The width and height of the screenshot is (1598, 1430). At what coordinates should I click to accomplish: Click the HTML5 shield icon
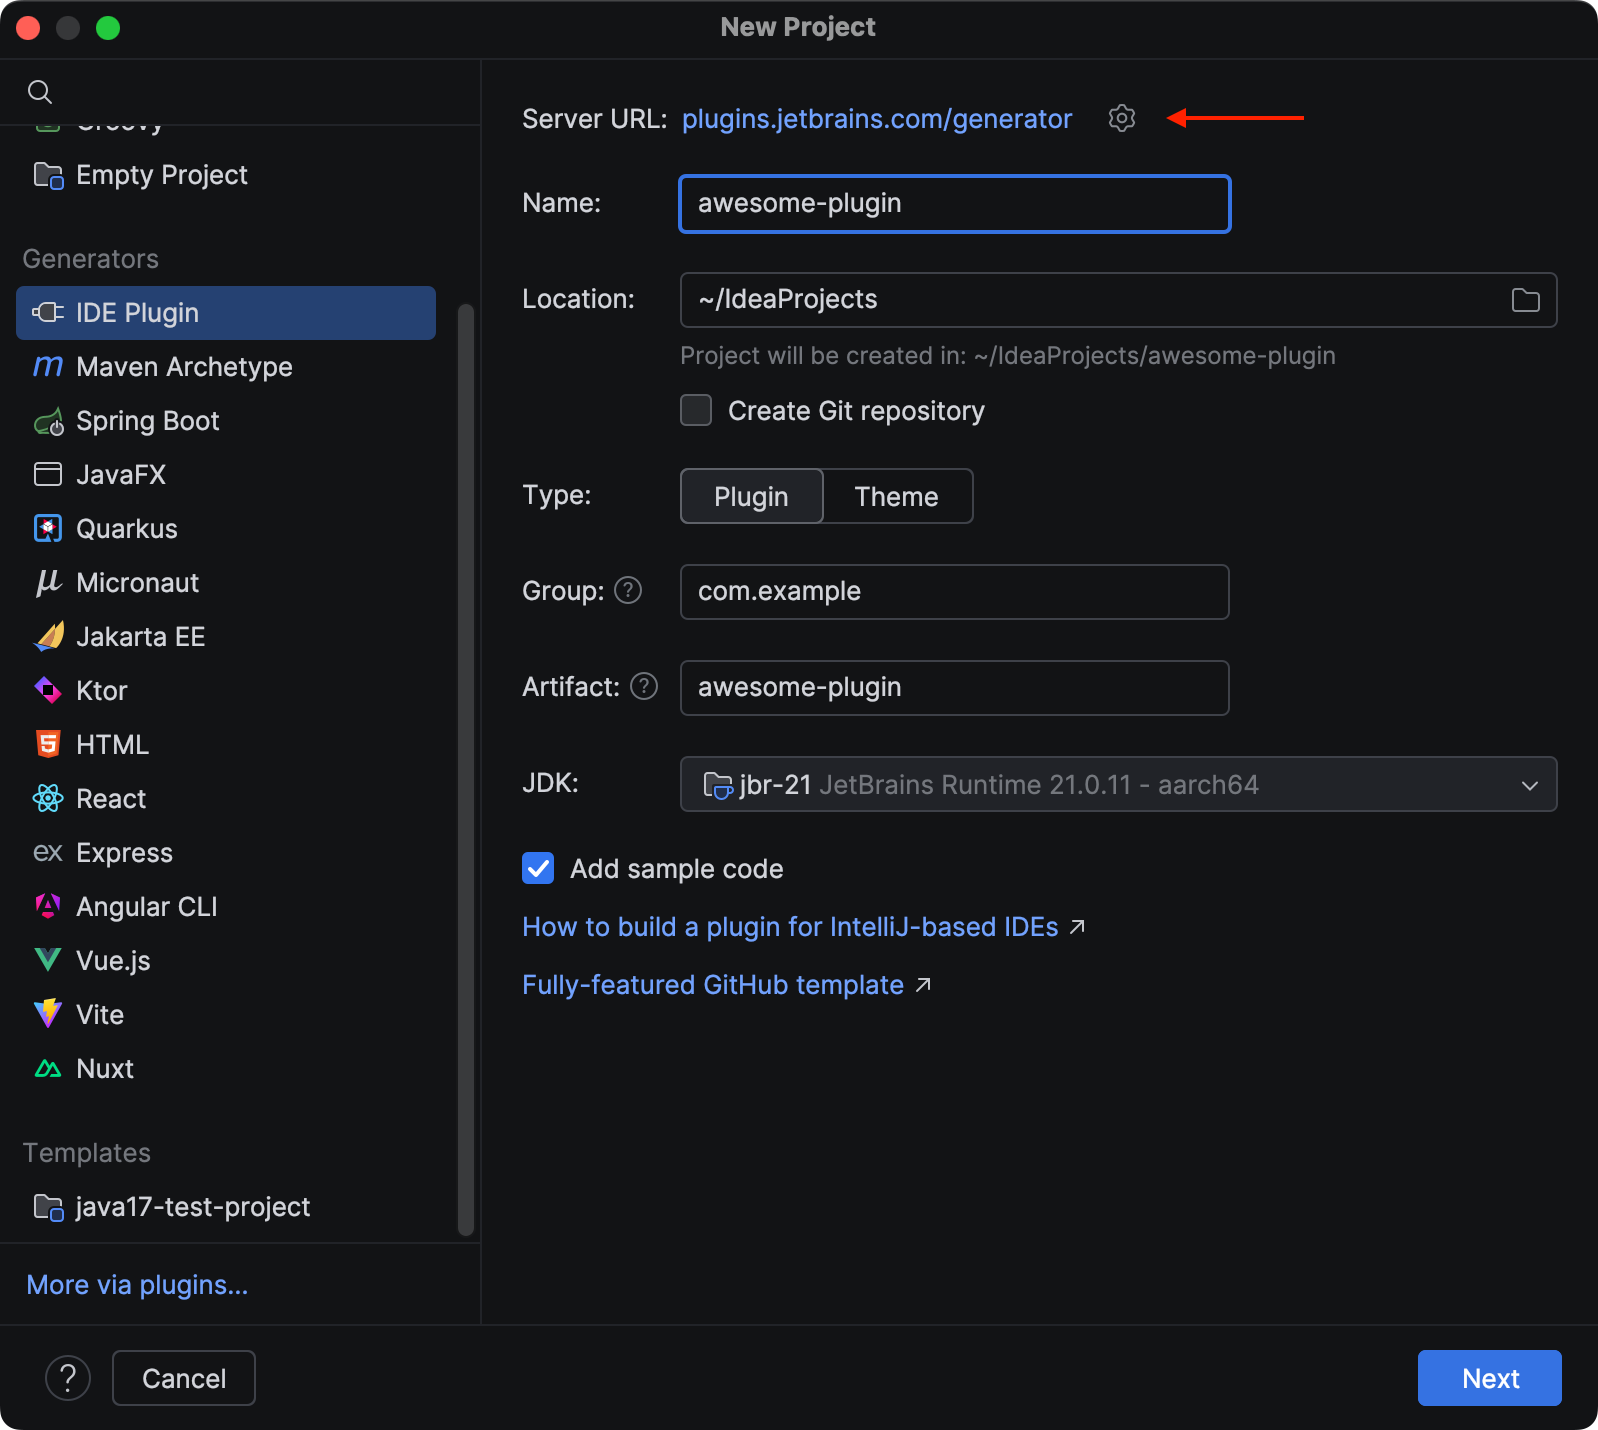[x=48, y=745]
